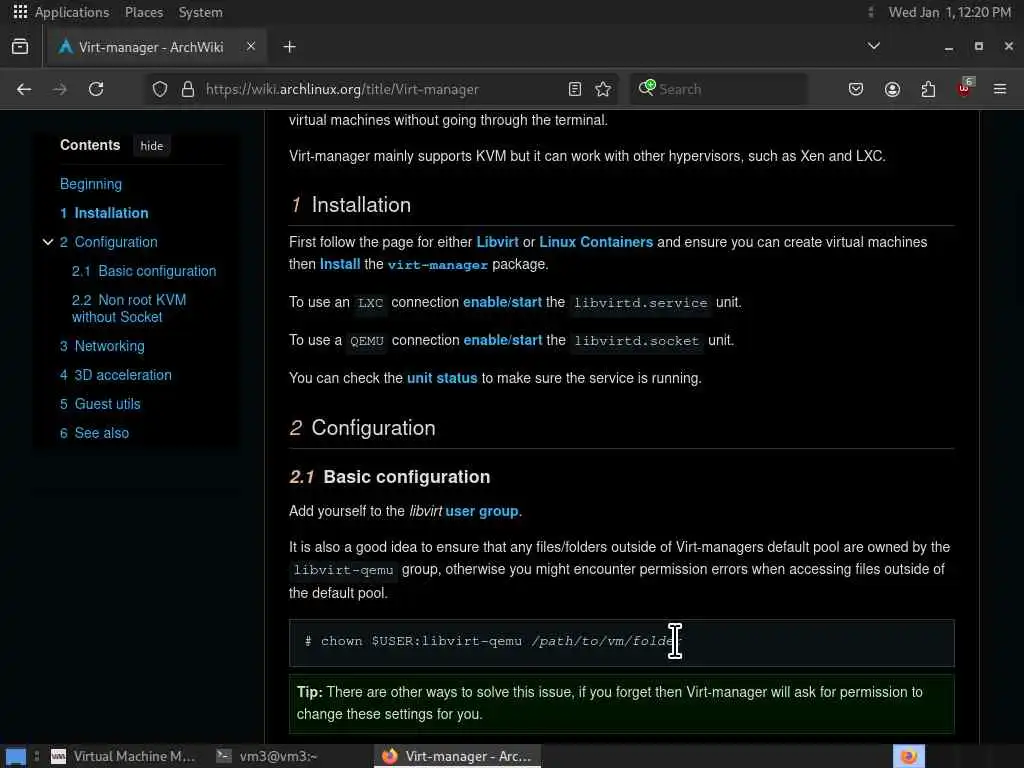
Task: Open the System menu
Action: (x=200, y=12)
